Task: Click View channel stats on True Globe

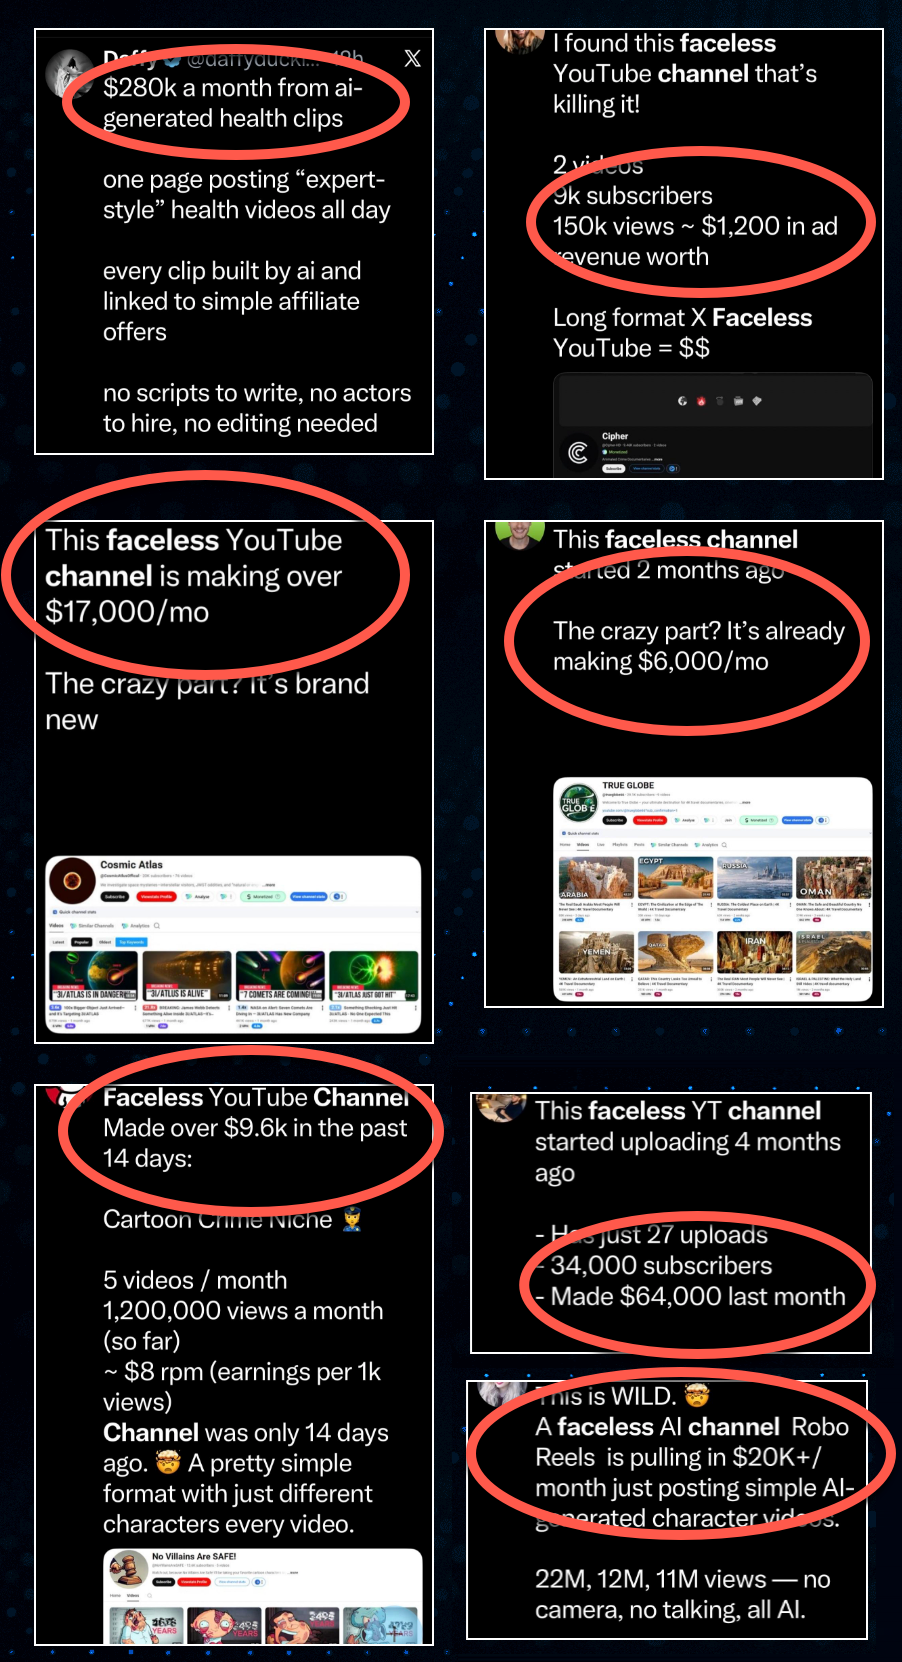Action: [797, 820]
